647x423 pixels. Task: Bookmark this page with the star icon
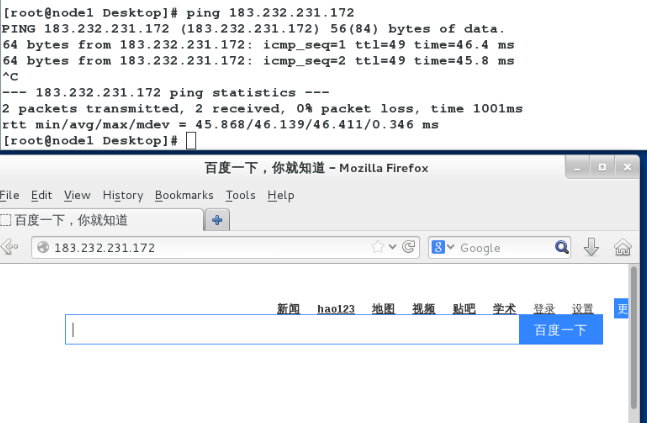(378, 247)
